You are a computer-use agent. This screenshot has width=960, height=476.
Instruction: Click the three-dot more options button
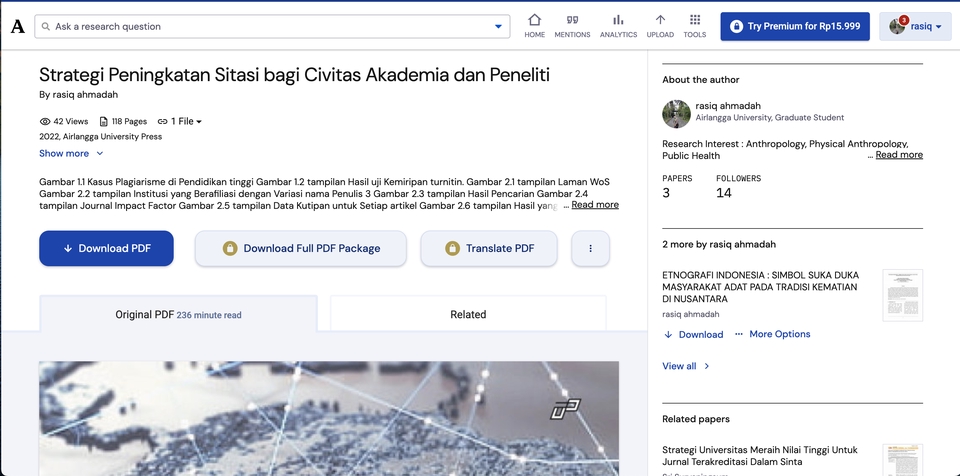pos(590,248)
